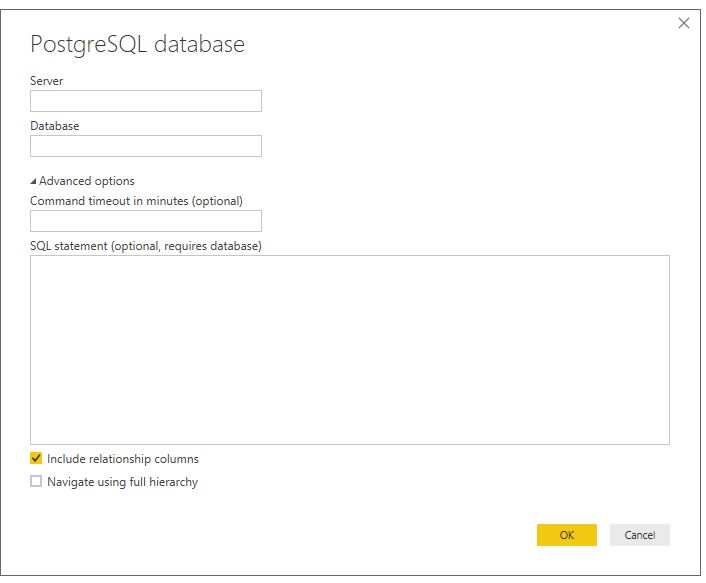Close the dialog with the X icon
Viewport: 706px width, 583px height.
684,23
